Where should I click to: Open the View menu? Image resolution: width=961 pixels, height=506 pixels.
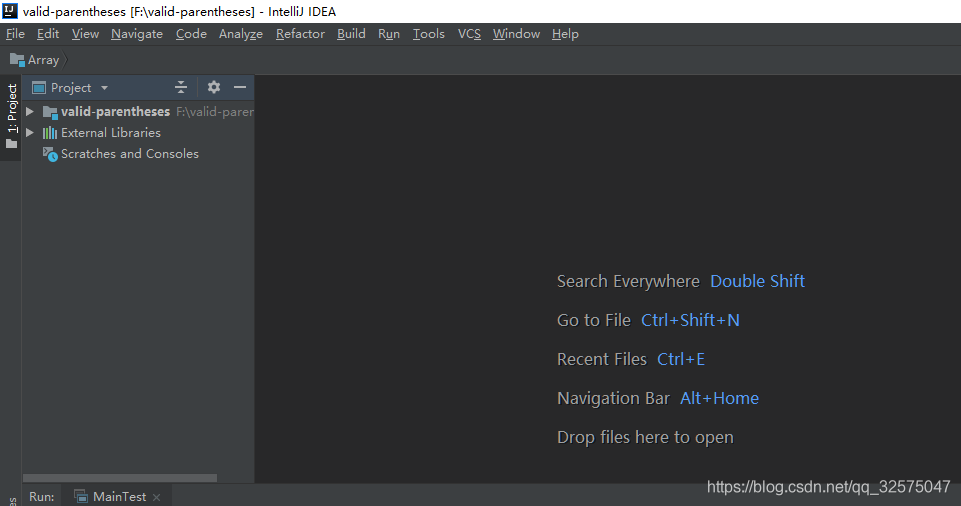85,34
